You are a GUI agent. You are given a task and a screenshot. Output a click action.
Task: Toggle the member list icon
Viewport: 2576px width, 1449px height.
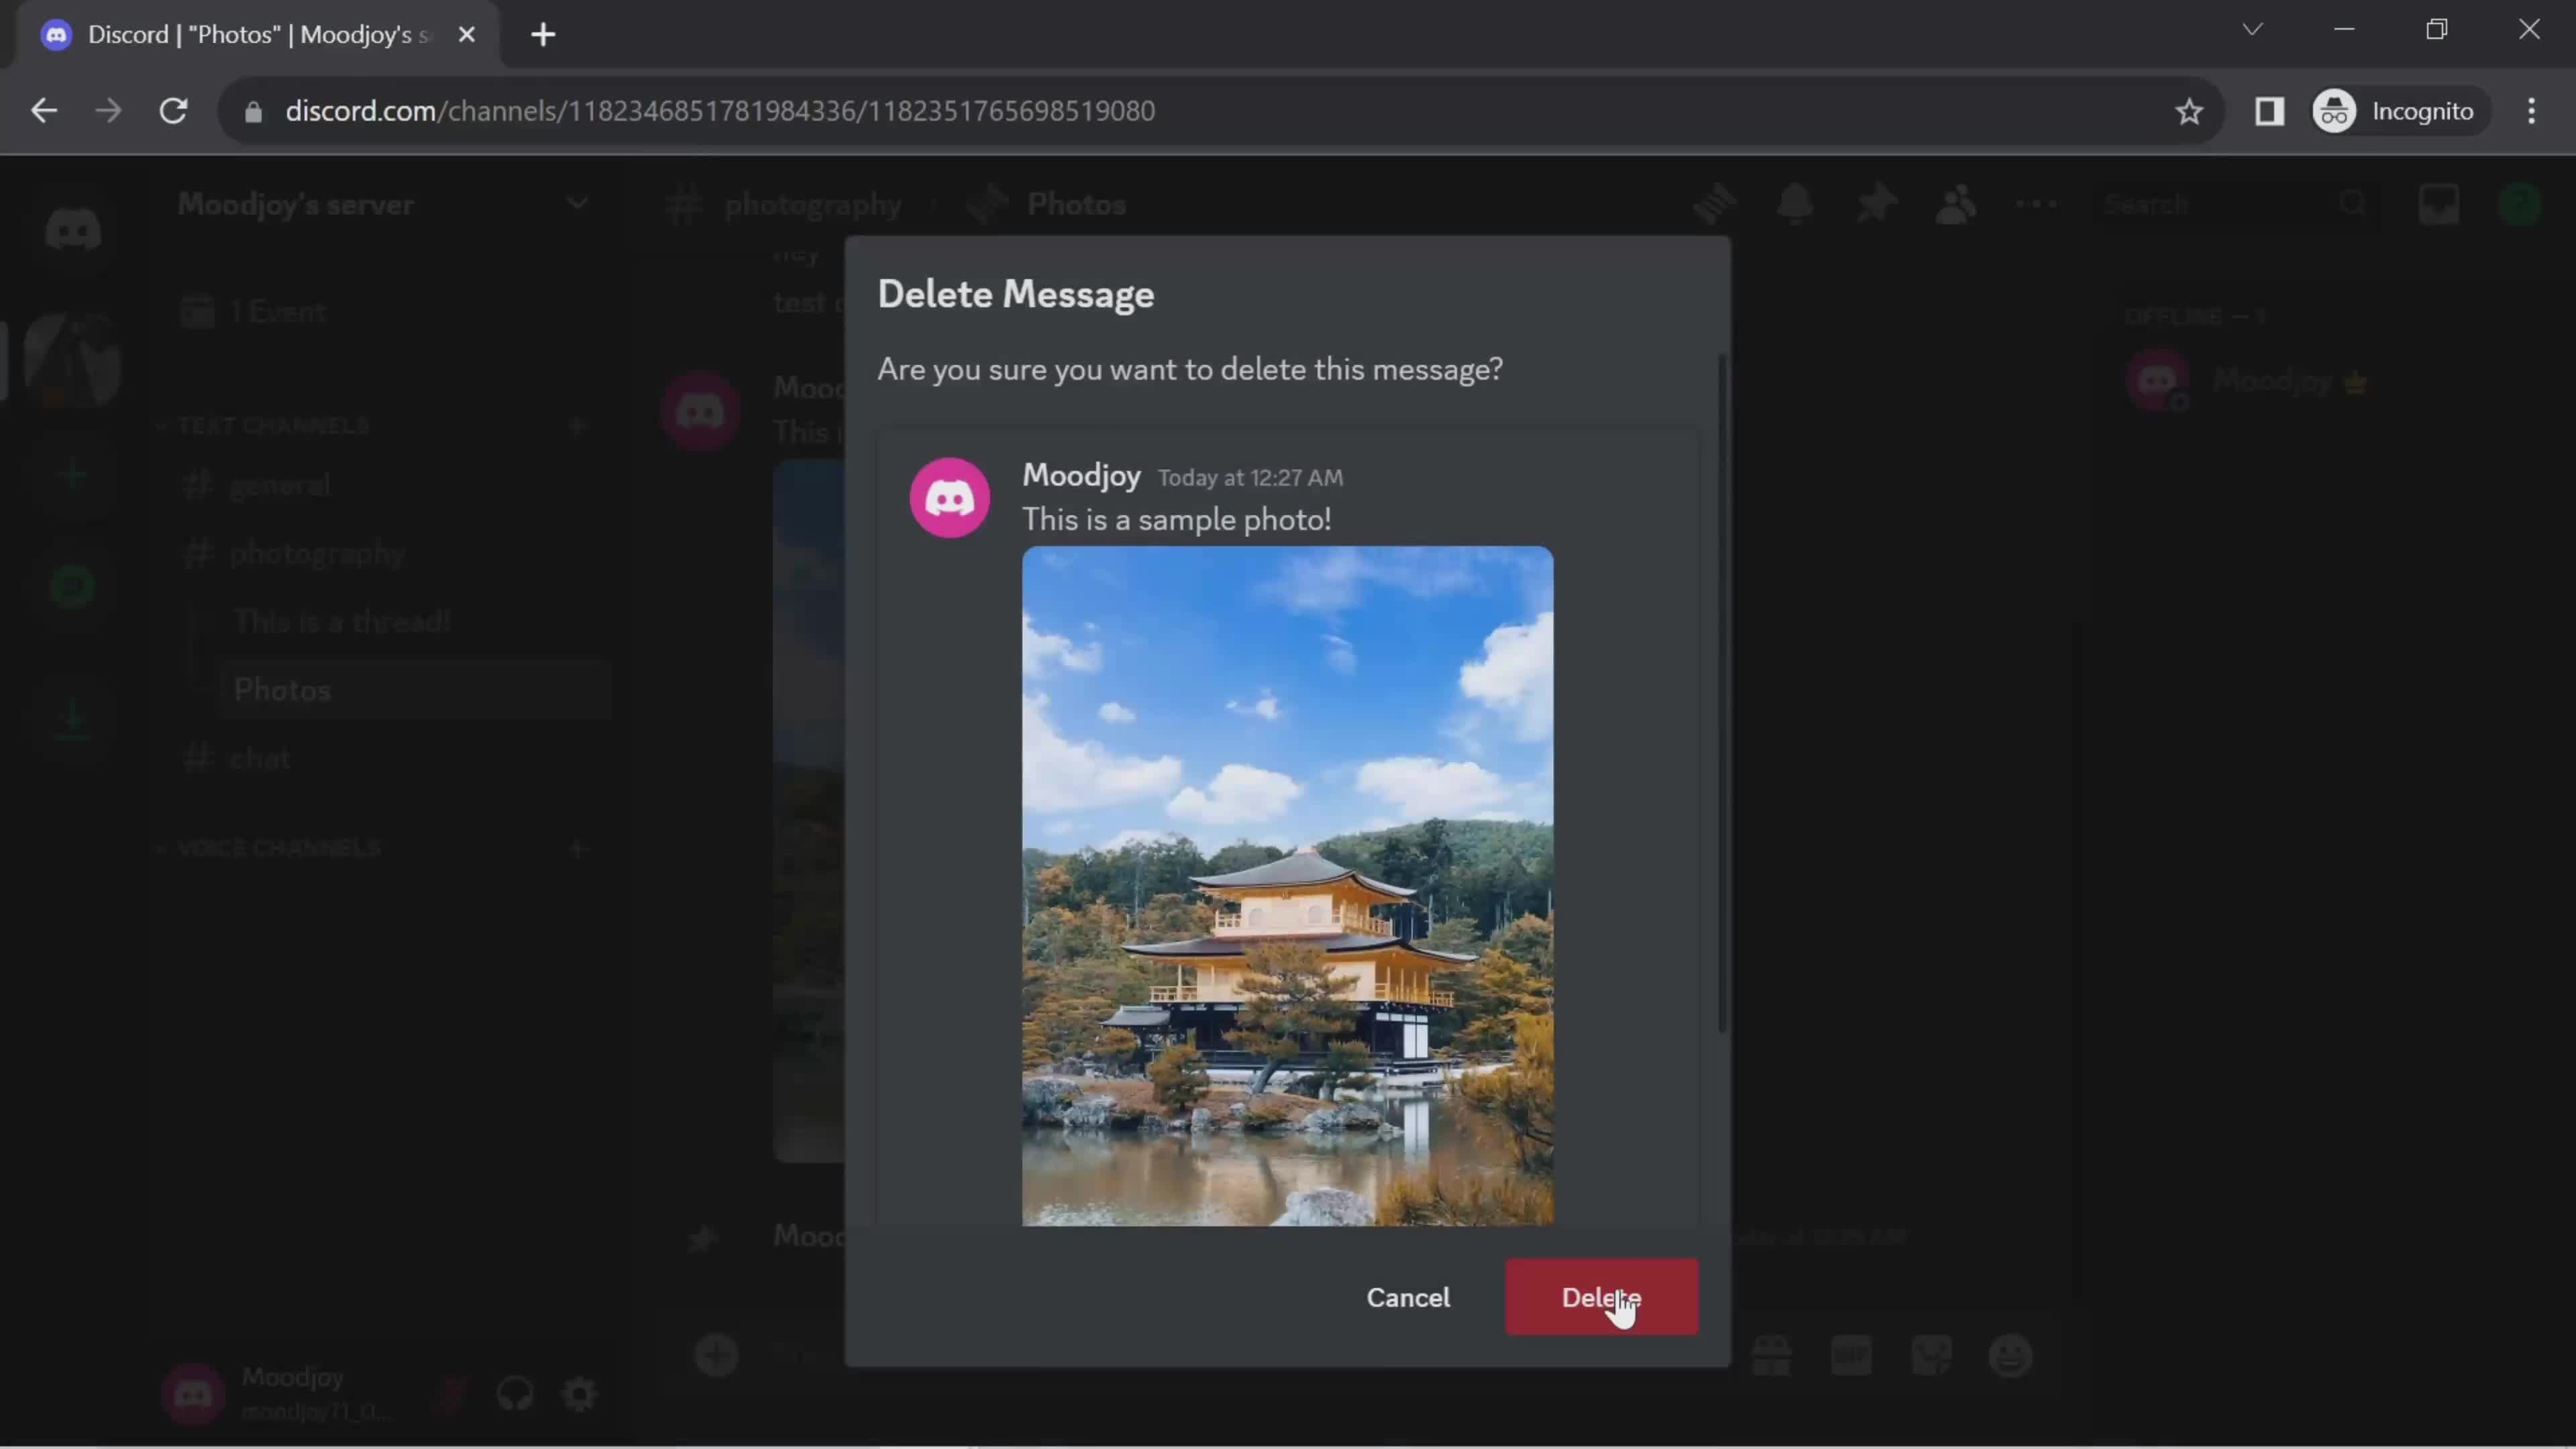pyautogui.click(x=1956, y=204)
